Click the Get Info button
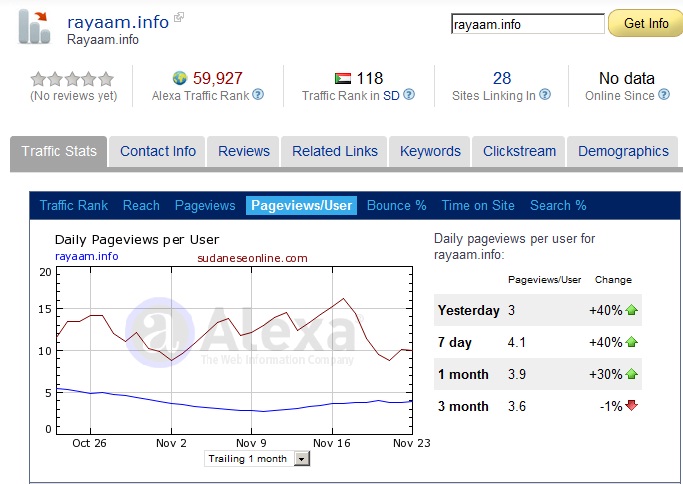The image size is (683, 484). click(x=646, y=23)
